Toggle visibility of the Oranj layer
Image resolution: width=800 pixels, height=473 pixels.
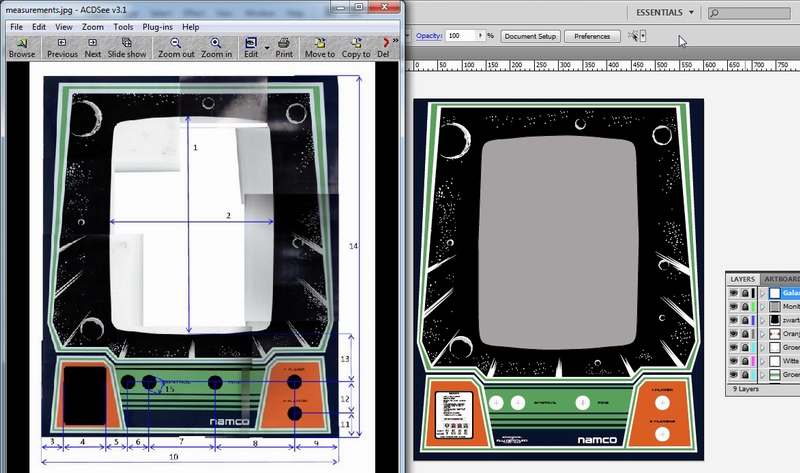pos(734,334)
